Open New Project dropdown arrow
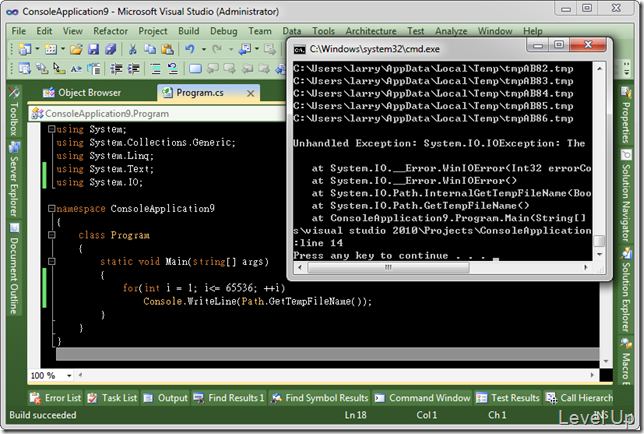Screen dimensions: 644x434 coord(37,49)
